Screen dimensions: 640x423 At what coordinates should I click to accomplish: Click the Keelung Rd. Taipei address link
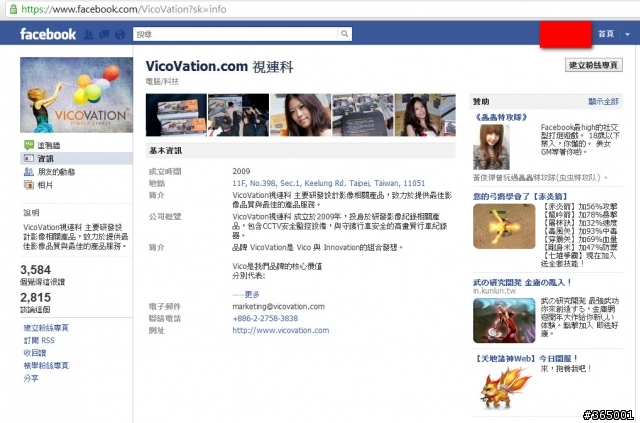pyautogui.click(x=329, y=183)
